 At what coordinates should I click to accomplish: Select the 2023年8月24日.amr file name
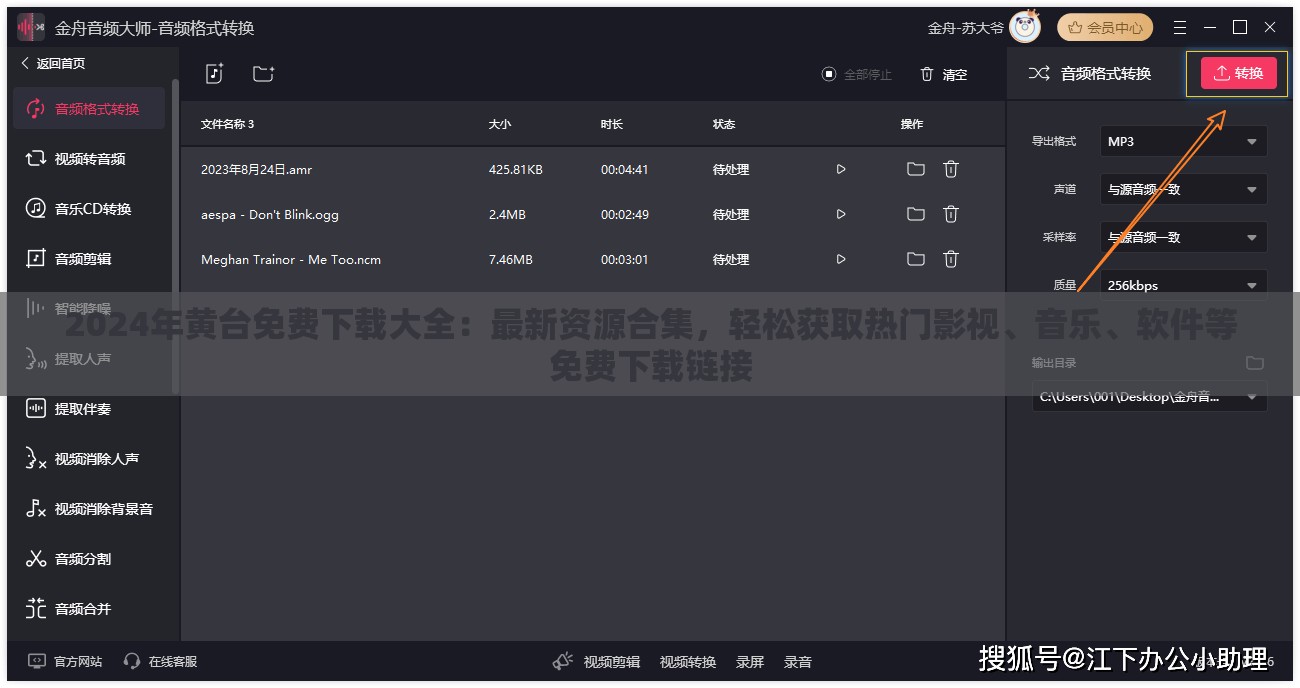coord(256,169)
